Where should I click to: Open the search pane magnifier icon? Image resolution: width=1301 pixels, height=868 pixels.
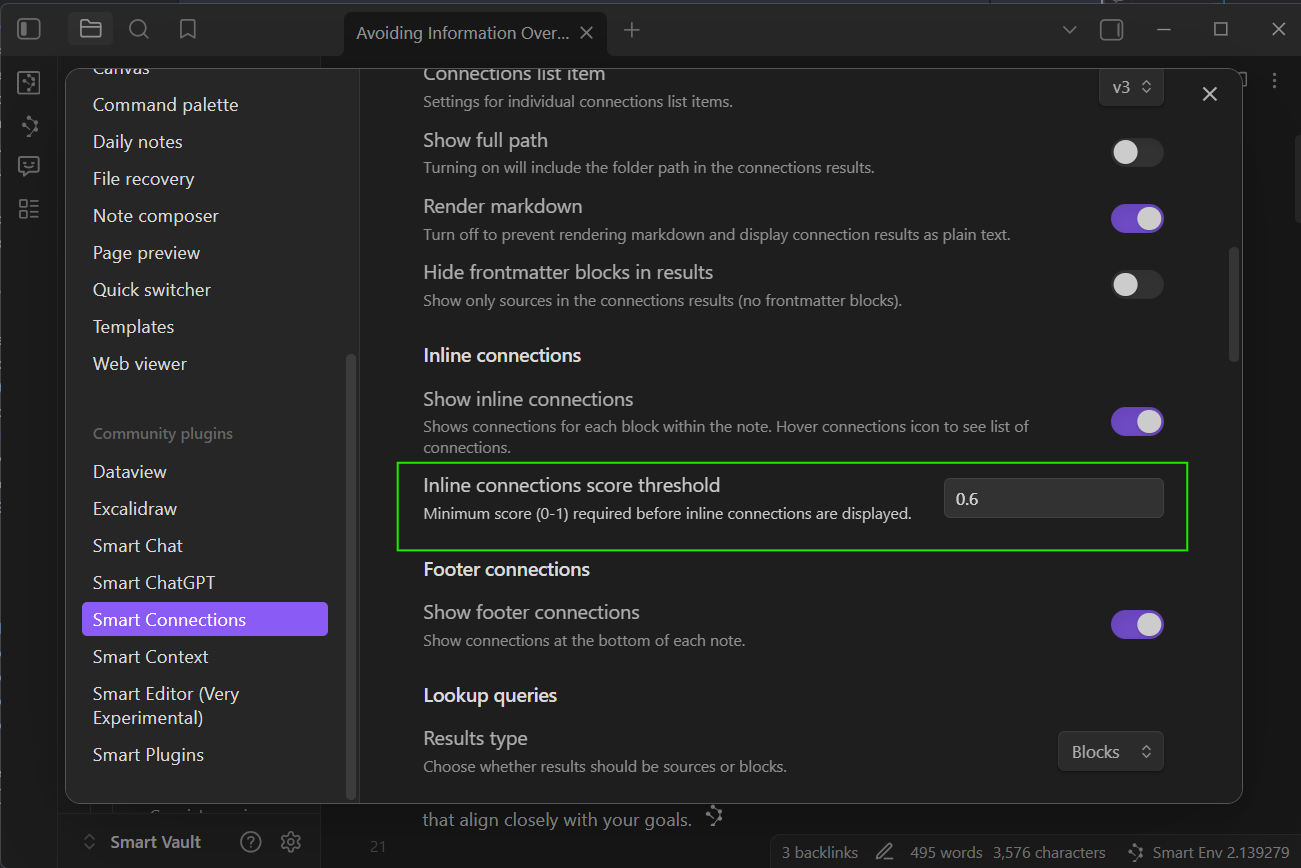tap(139, 29)
